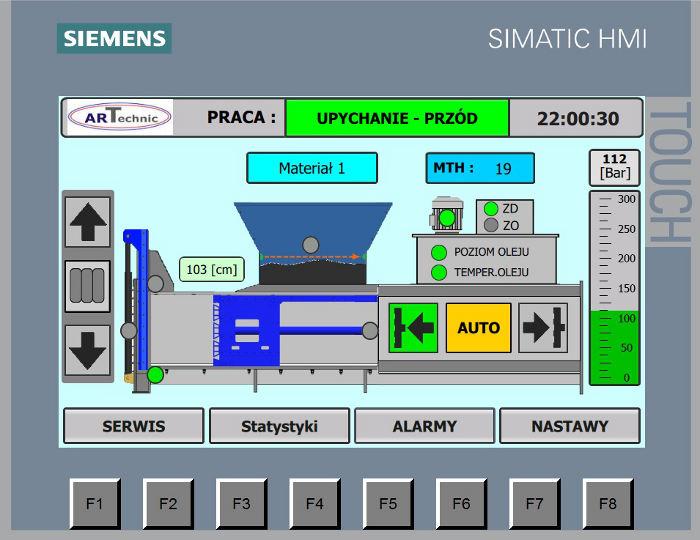700x540 pixels.
Task: Click the MTH 19 counter field
Action: coord(480,168)
